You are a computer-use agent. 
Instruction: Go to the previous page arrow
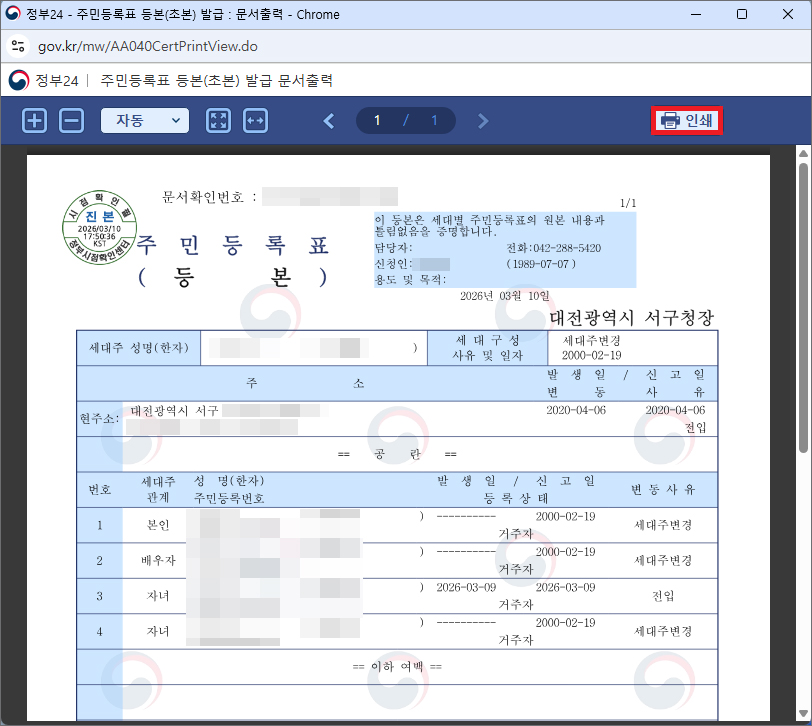click(x=329, y=121)
